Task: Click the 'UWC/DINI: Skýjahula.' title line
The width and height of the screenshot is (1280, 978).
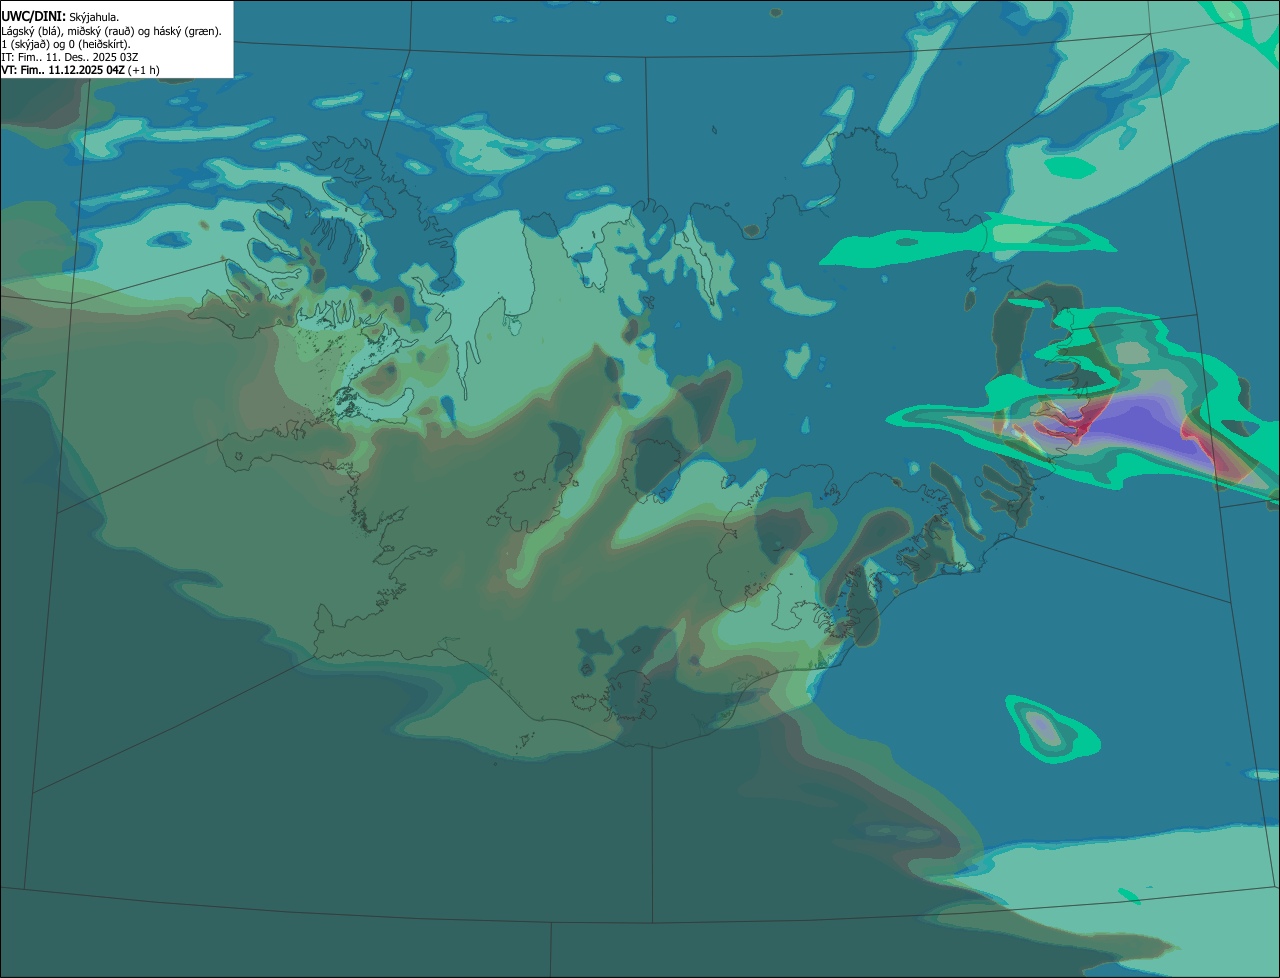Action: pyautogui.click(x=60, y=16)
